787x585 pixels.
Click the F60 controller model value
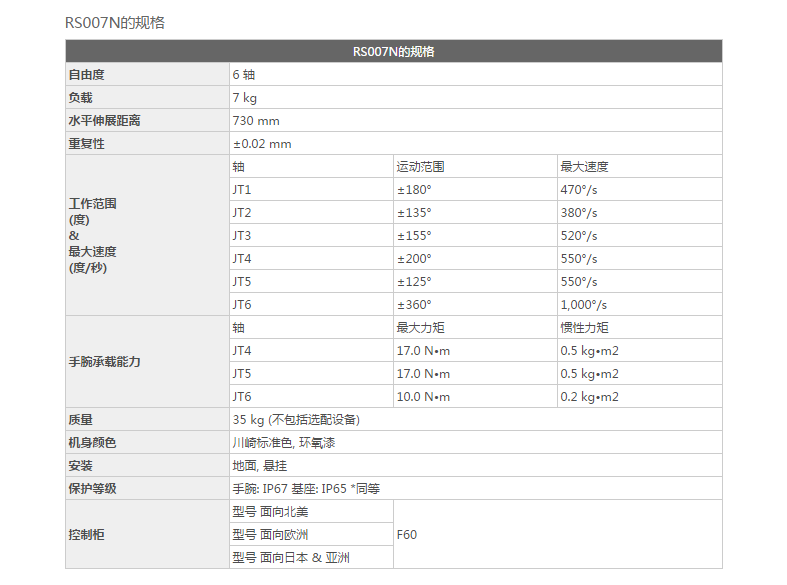(x=407, y=535)
